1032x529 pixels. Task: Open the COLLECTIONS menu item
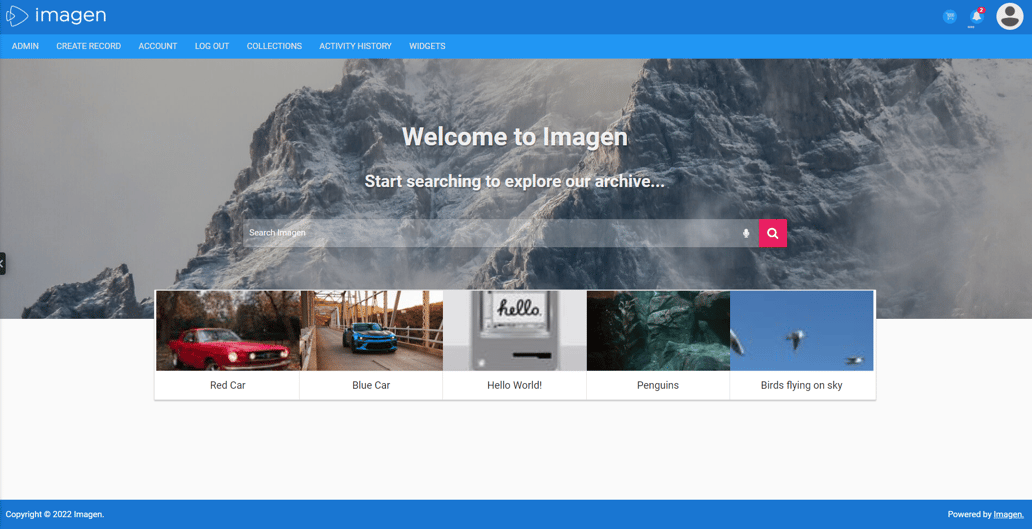point(274,46)
